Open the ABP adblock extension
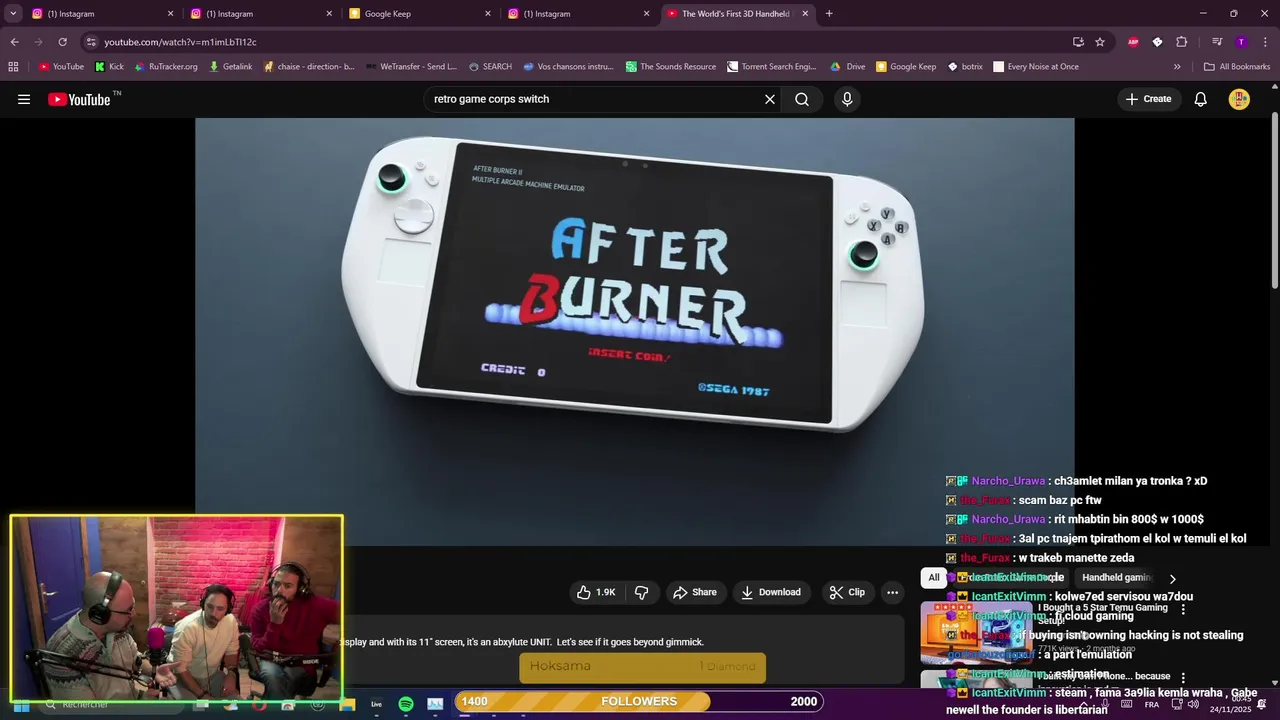 click(x=1133, y=42)
